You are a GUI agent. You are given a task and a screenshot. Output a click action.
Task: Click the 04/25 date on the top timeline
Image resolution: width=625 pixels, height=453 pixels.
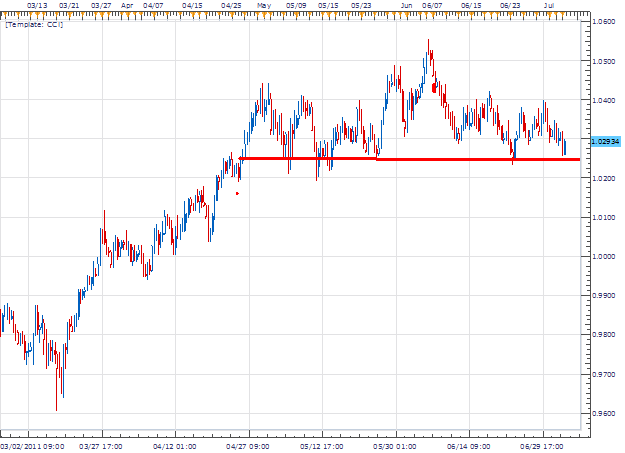231,6
